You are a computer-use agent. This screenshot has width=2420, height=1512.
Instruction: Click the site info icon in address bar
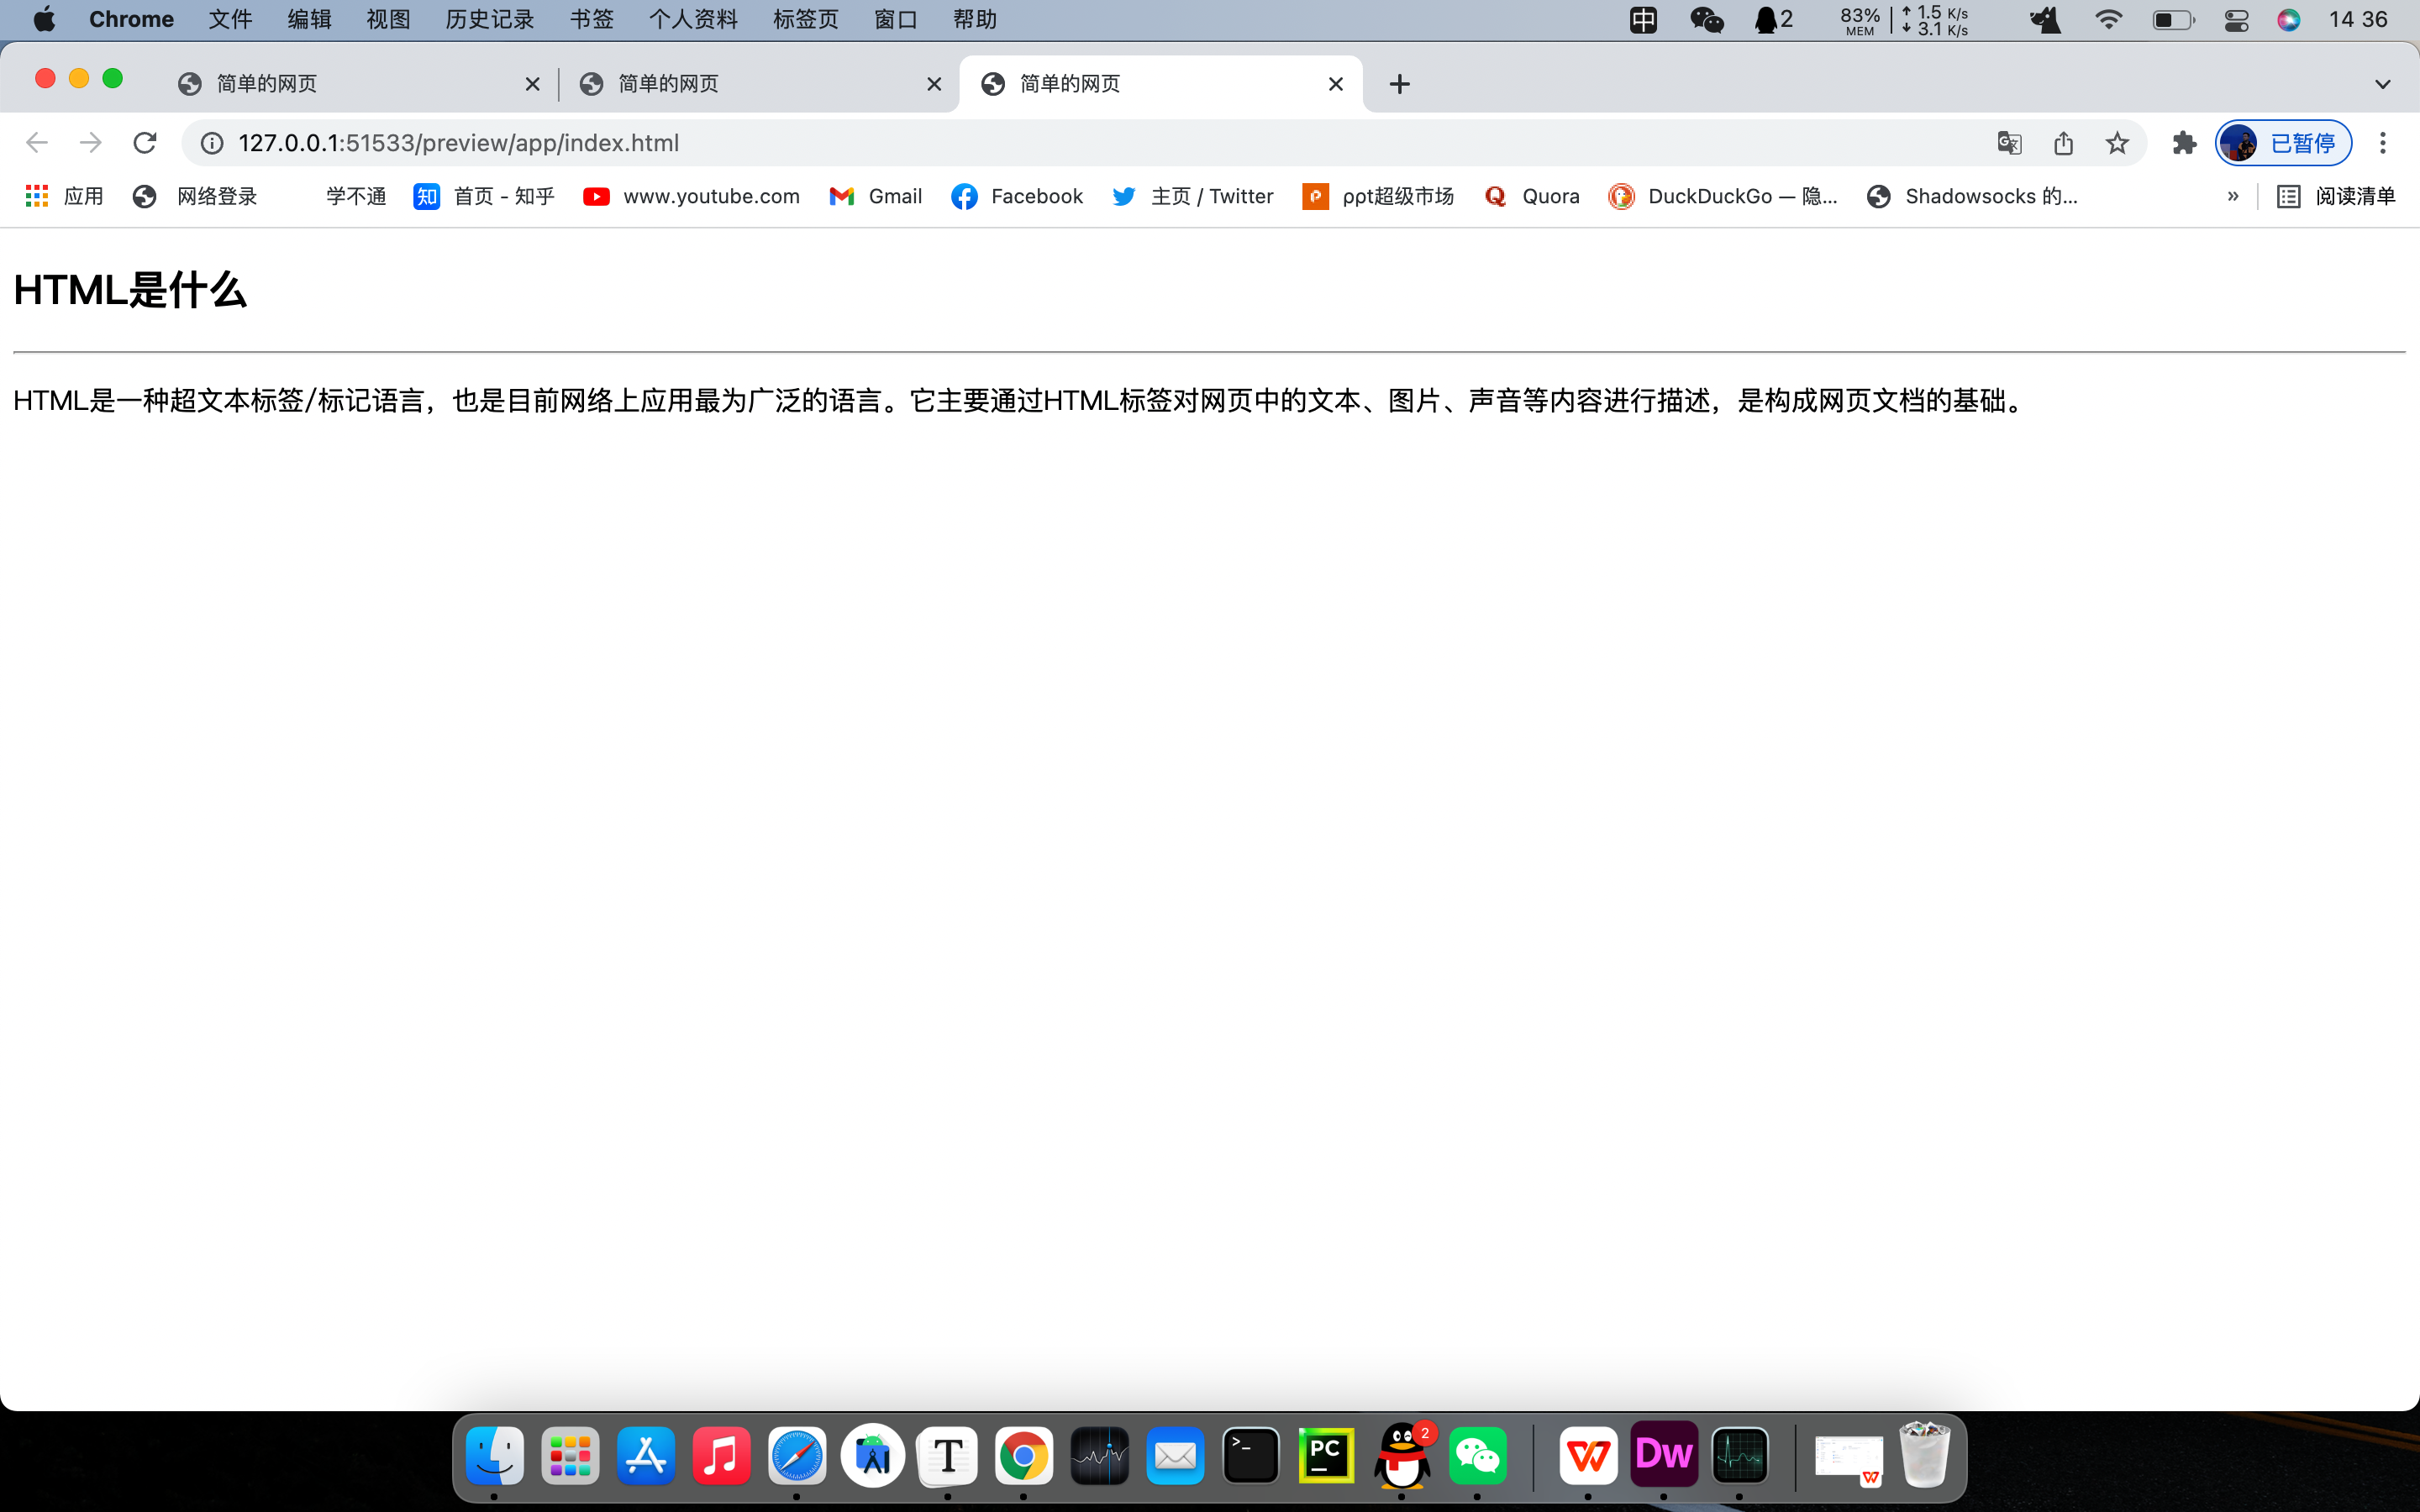coord(211,142)
